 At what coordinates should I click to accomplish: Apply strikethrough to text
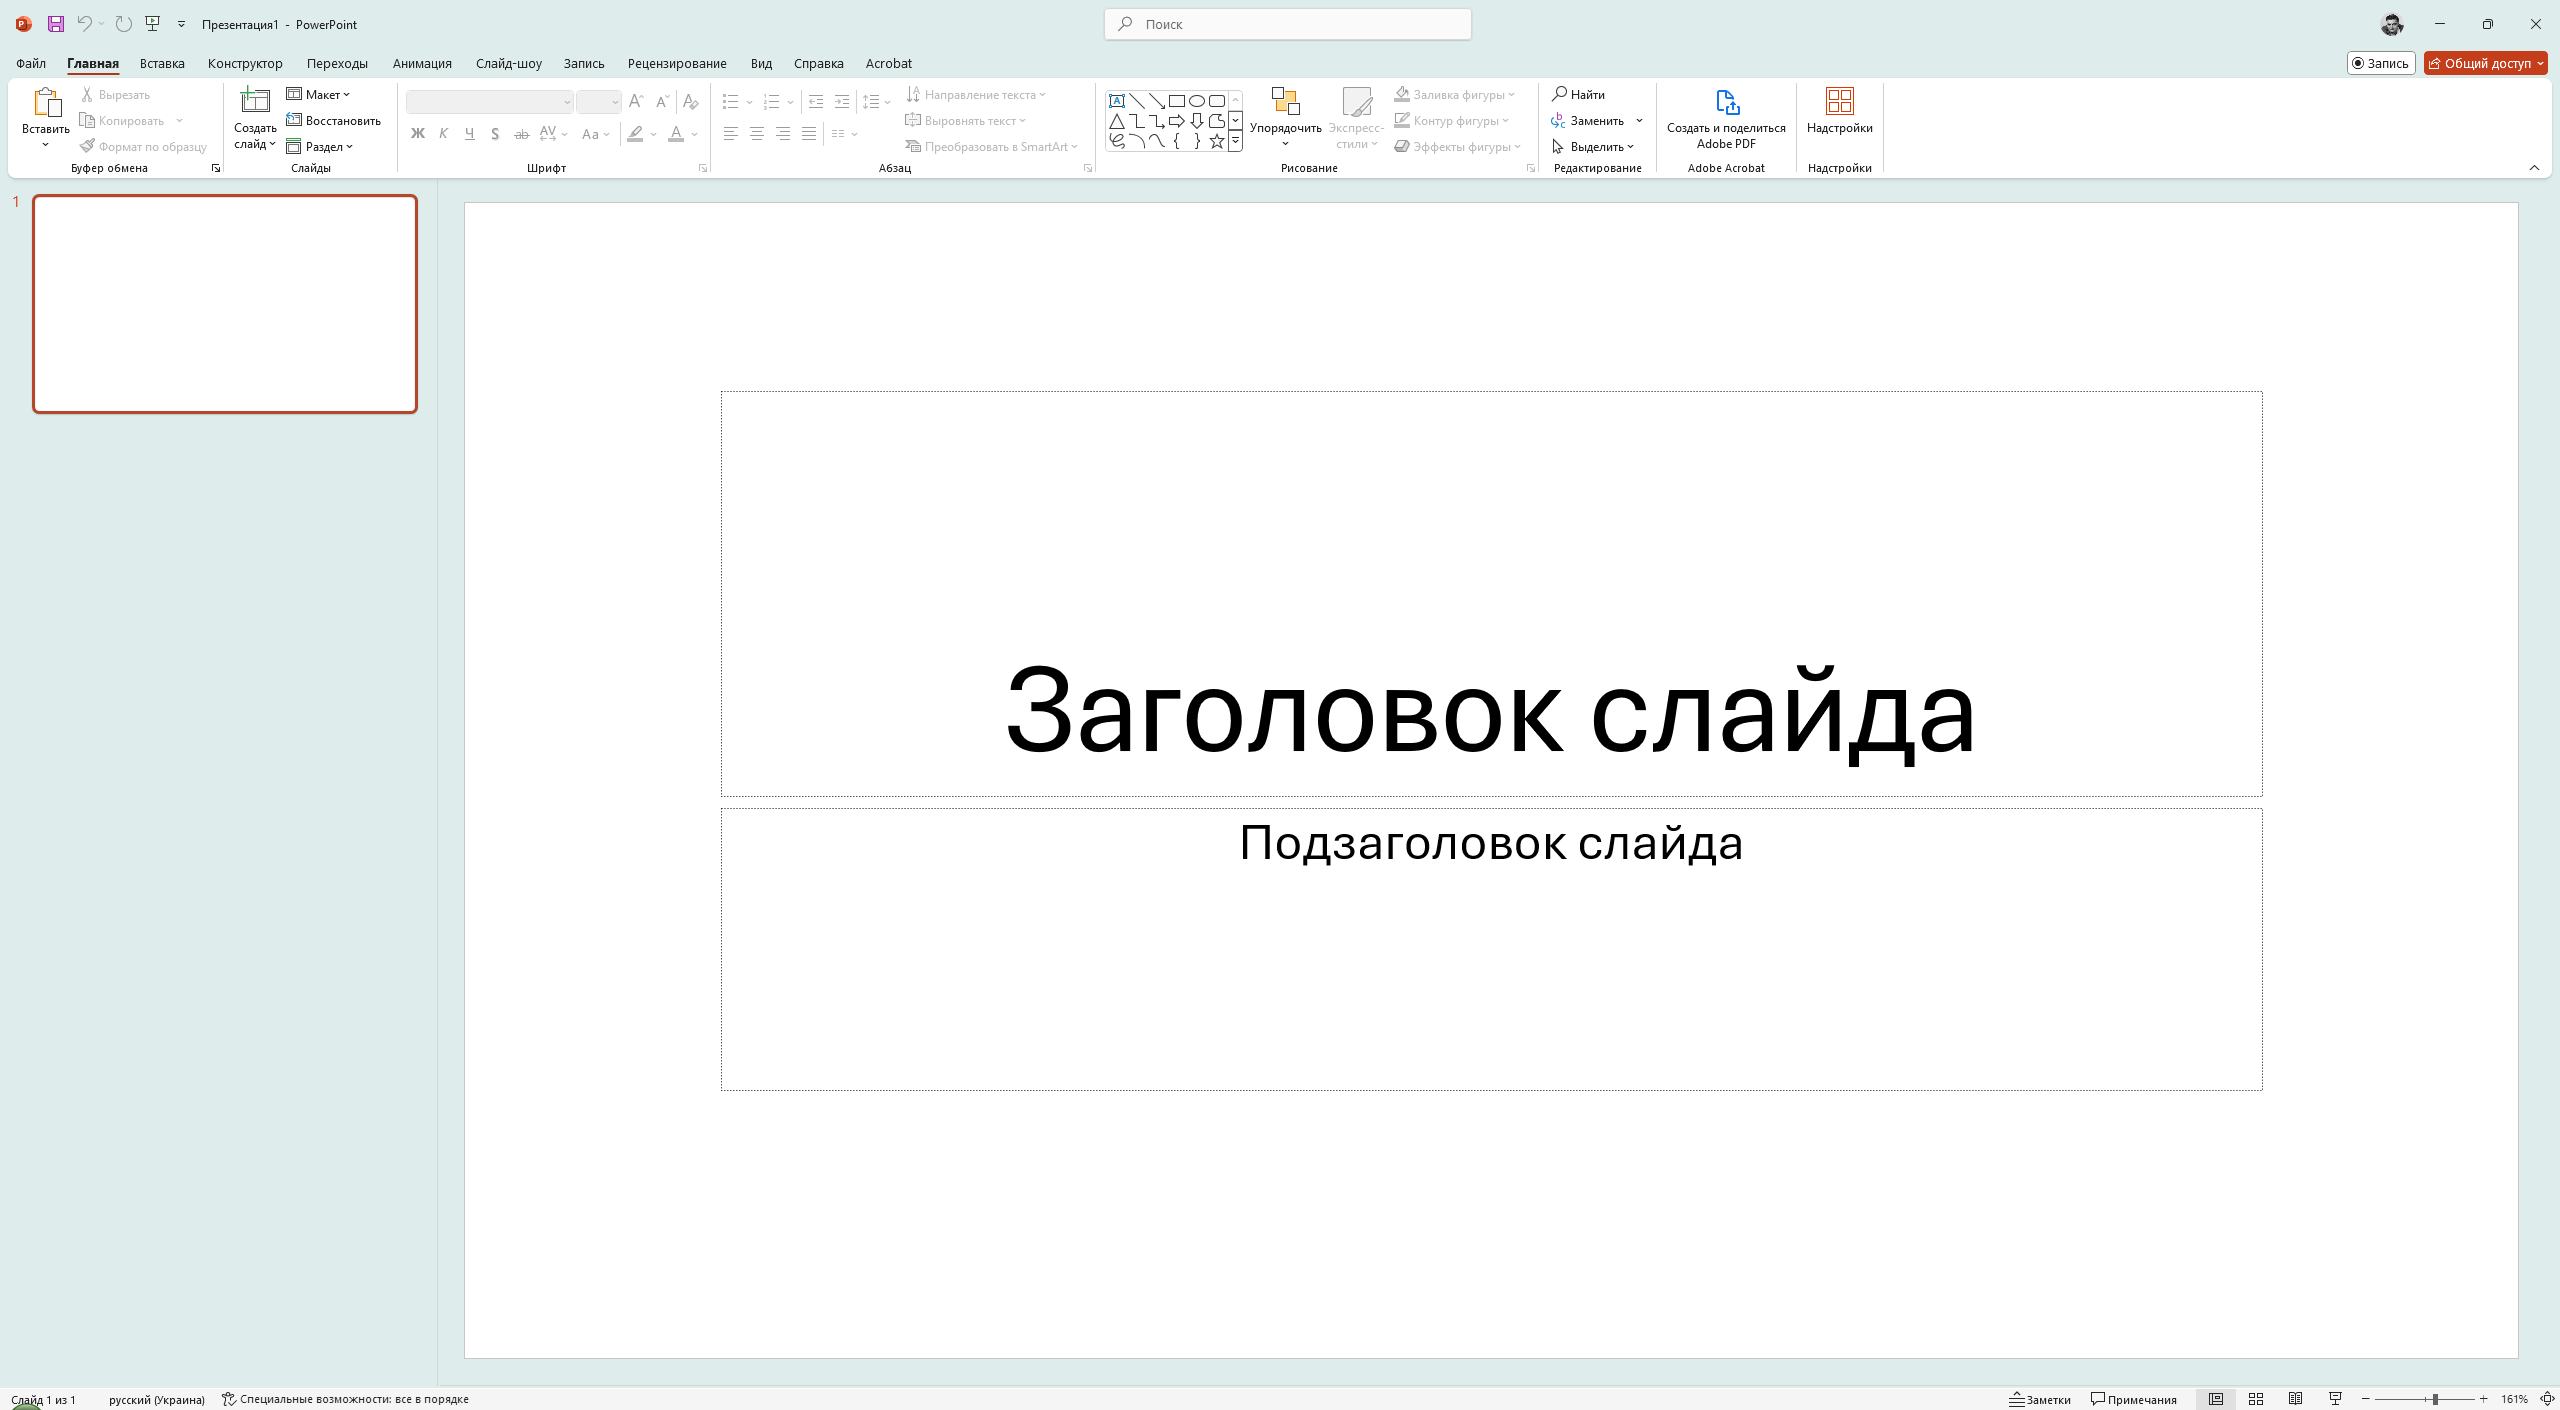point(521,133)
